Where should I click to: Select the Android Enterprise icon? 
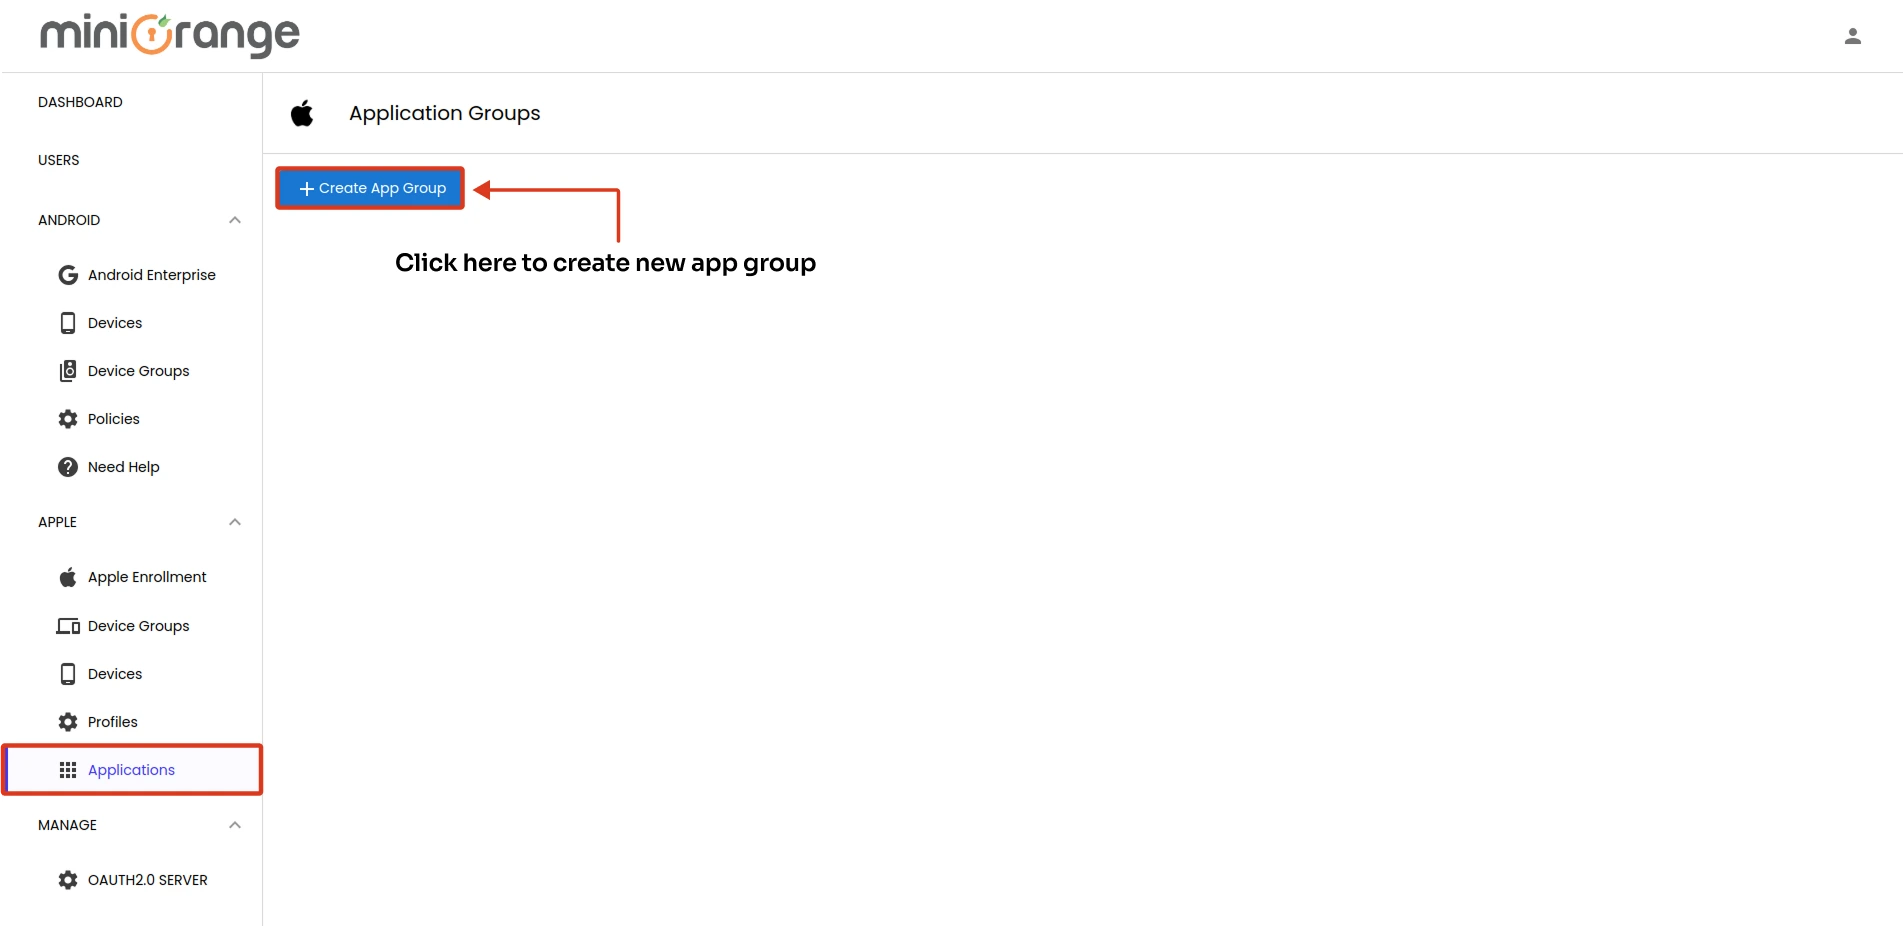tap(67, 274)
